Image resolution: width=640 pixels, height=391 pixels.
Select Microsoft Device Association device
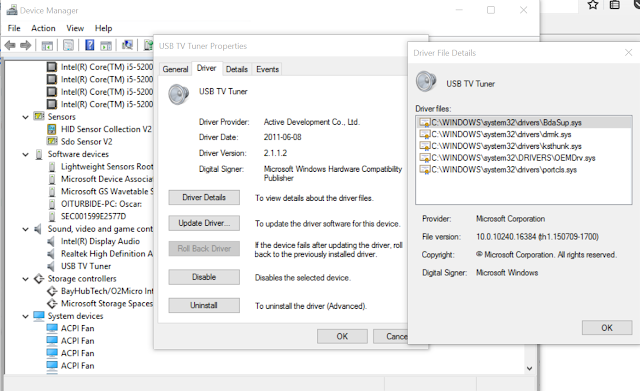107,179
